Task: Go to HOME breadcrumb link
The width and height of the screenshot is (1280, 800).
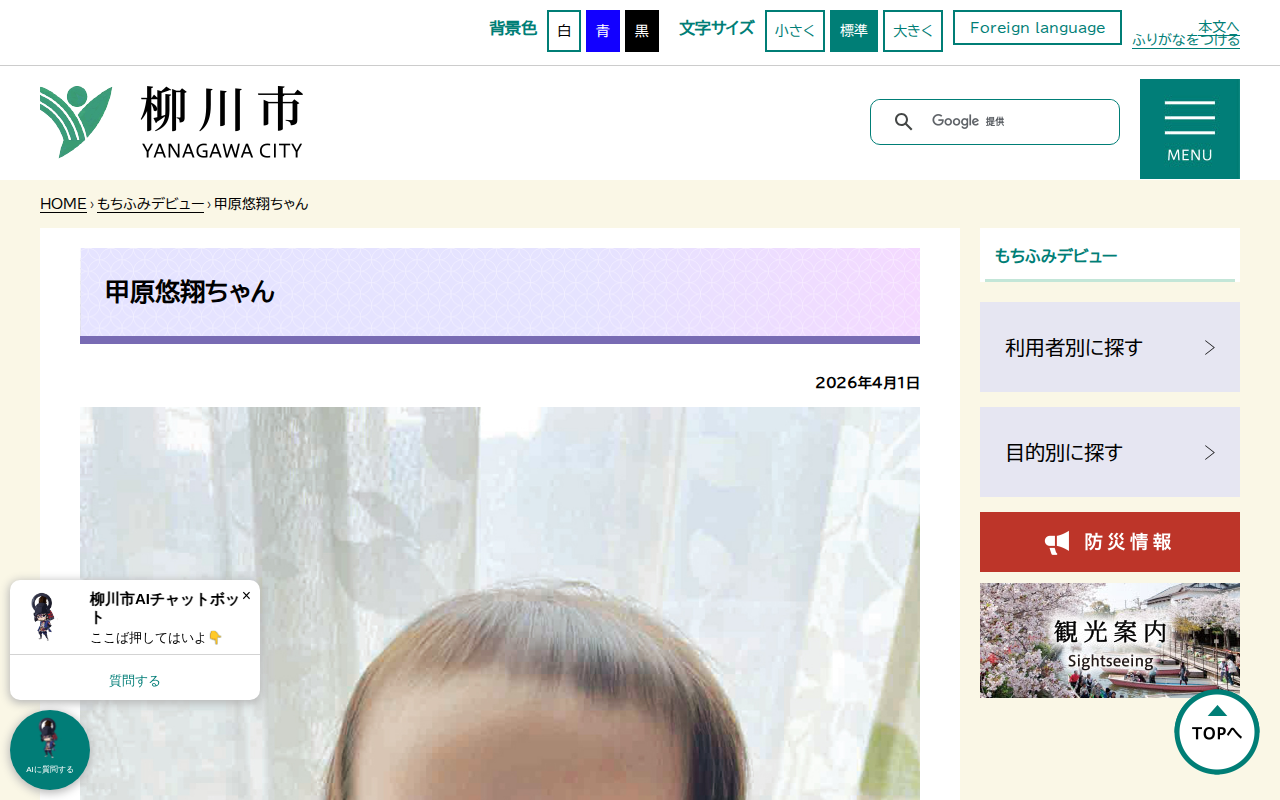Action: click(x=63, y=204)
